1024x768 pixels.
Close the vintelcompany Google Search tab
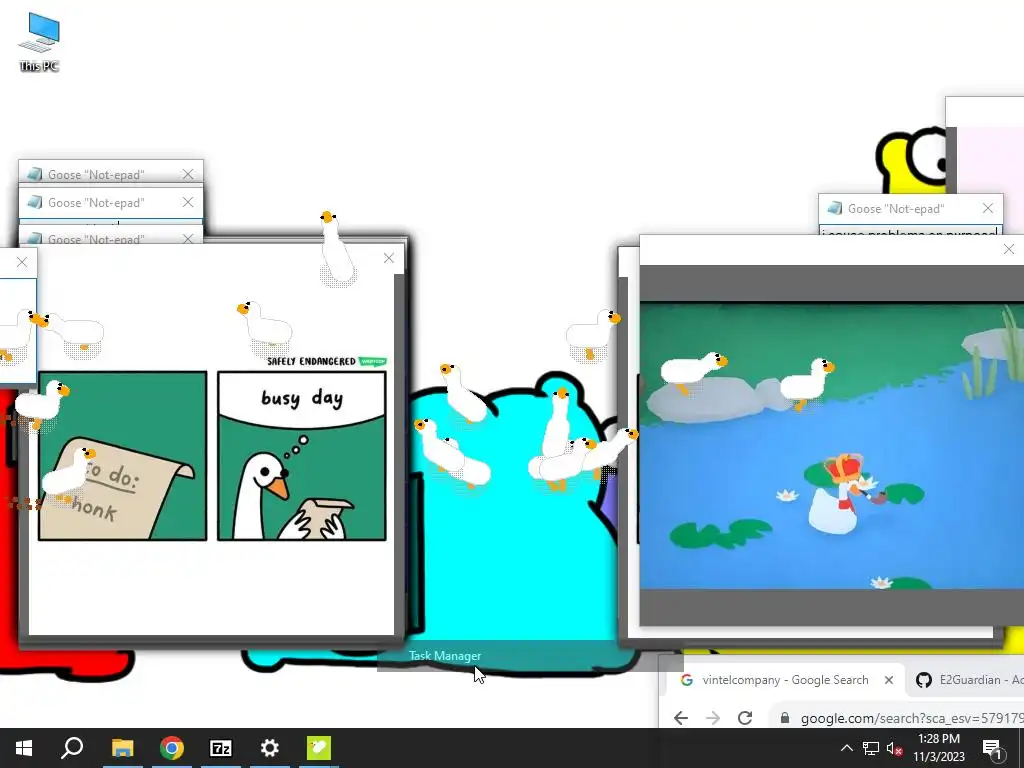tap(889, 680)
